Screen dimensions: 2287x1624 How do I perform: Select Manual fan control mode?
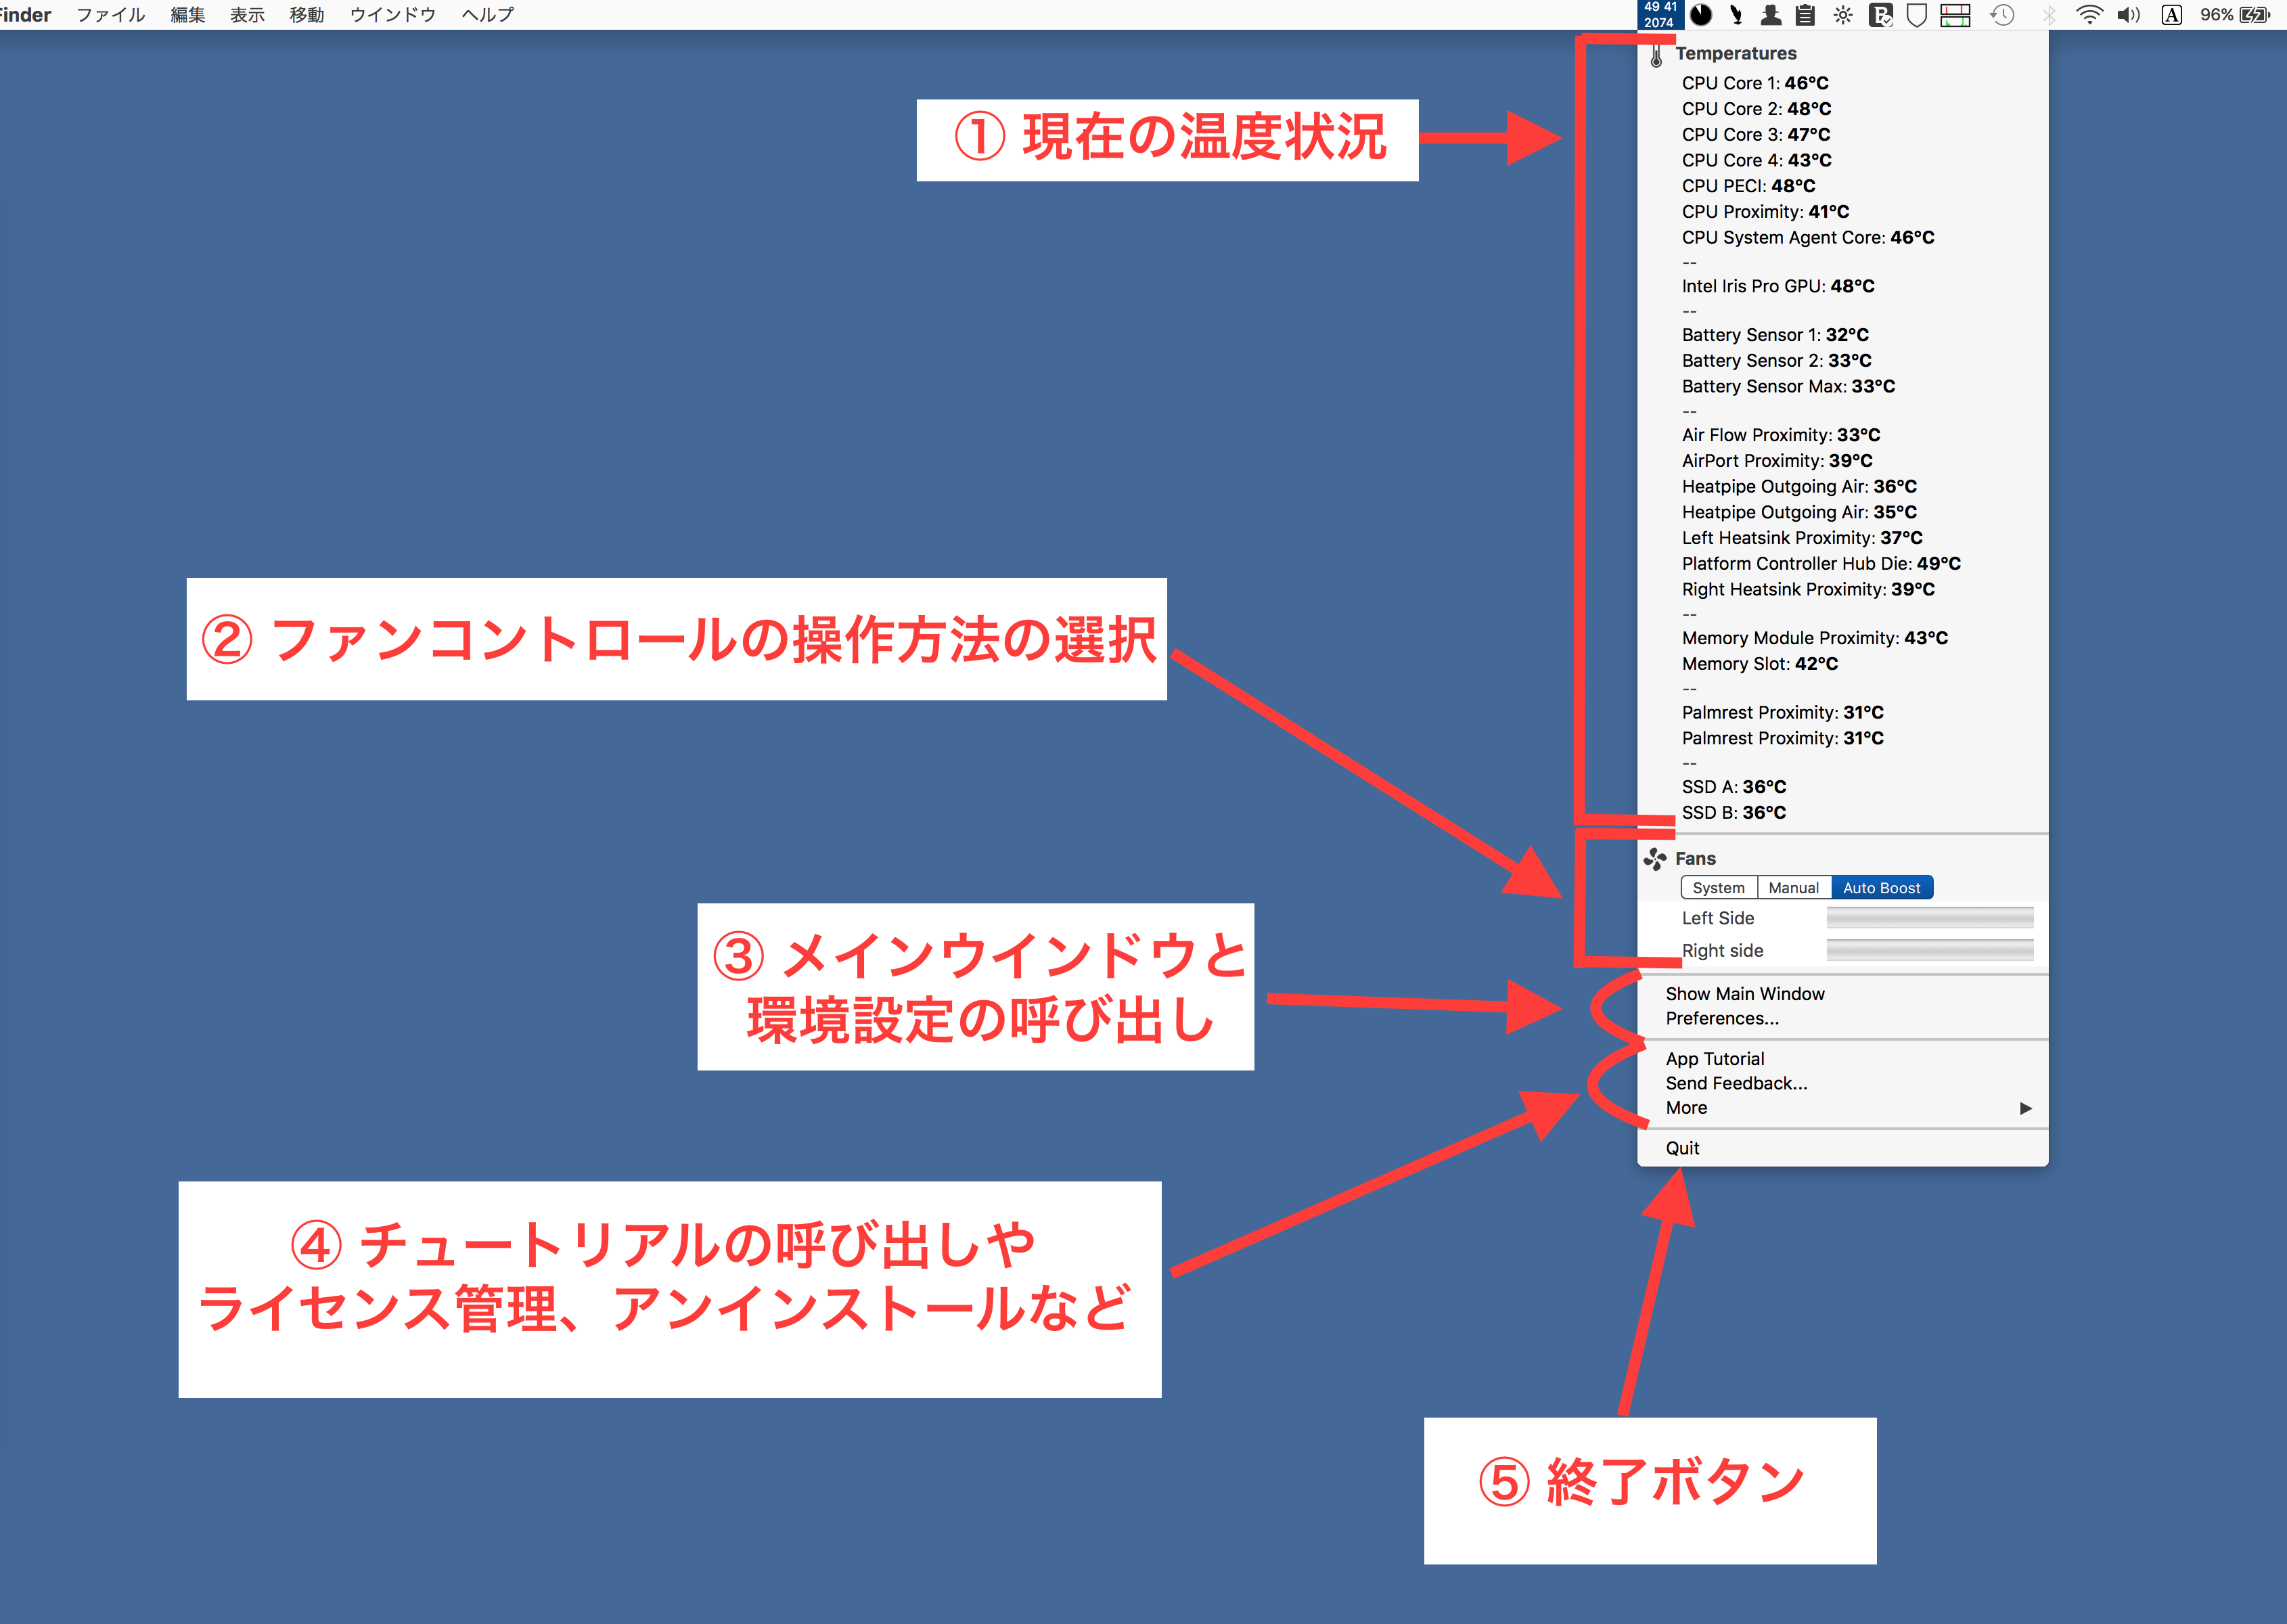1793,888
